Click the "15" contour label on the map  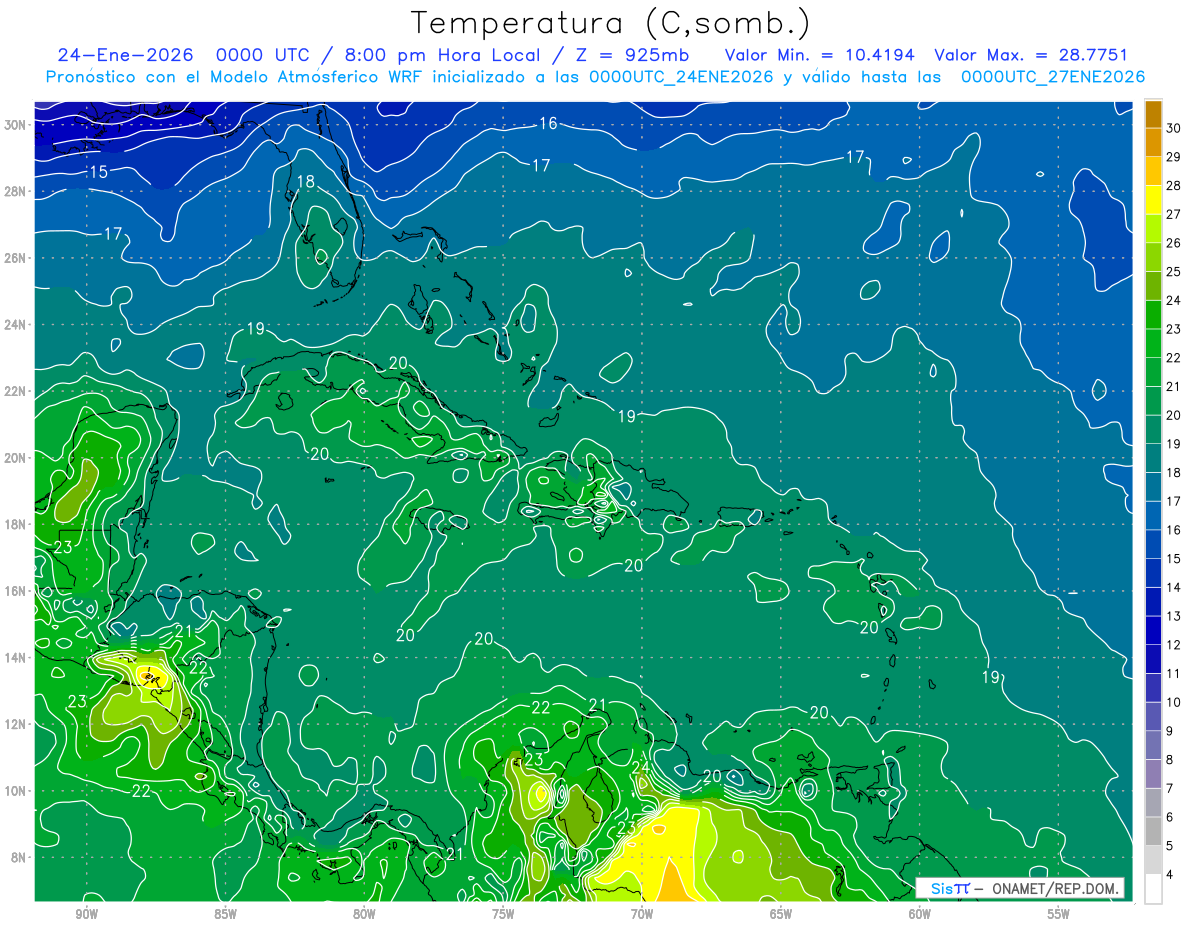(x=98, y=172)
